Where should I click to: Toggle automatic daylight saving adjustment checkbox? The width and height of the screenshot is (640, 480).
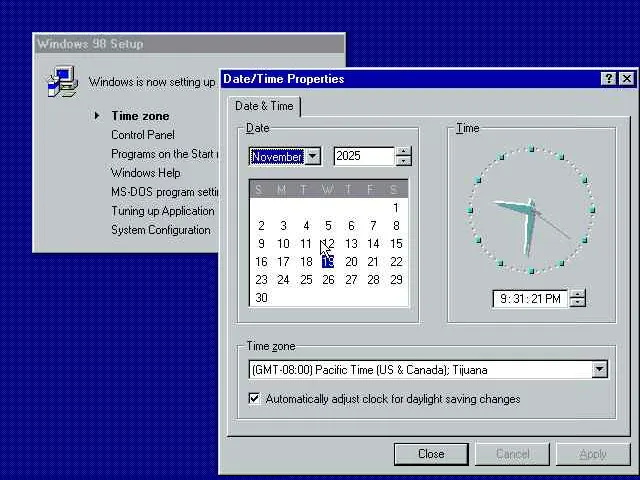coord(254,398)
